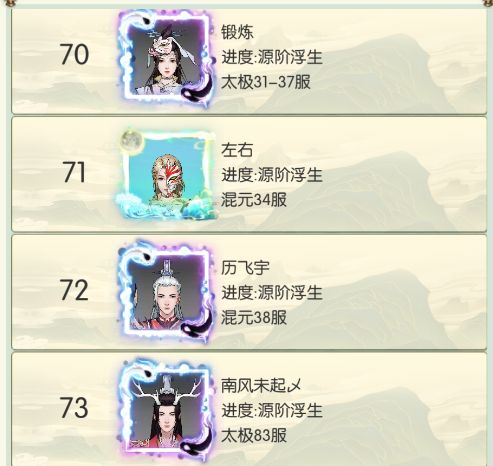Tap the masked avatar of 左右
The width and height of the screenshot is (493, 466).
[x=167, y=175]
